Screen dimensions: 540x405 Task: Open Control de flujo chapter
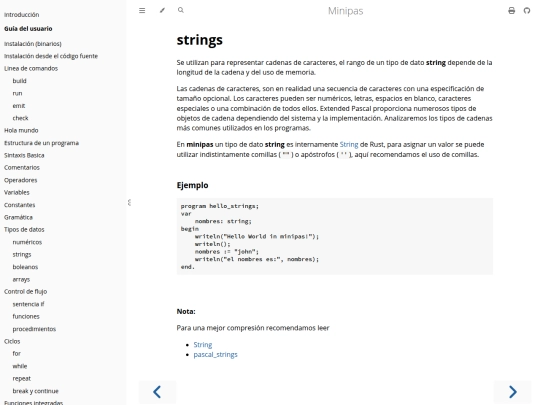click(x=25, y=292)
